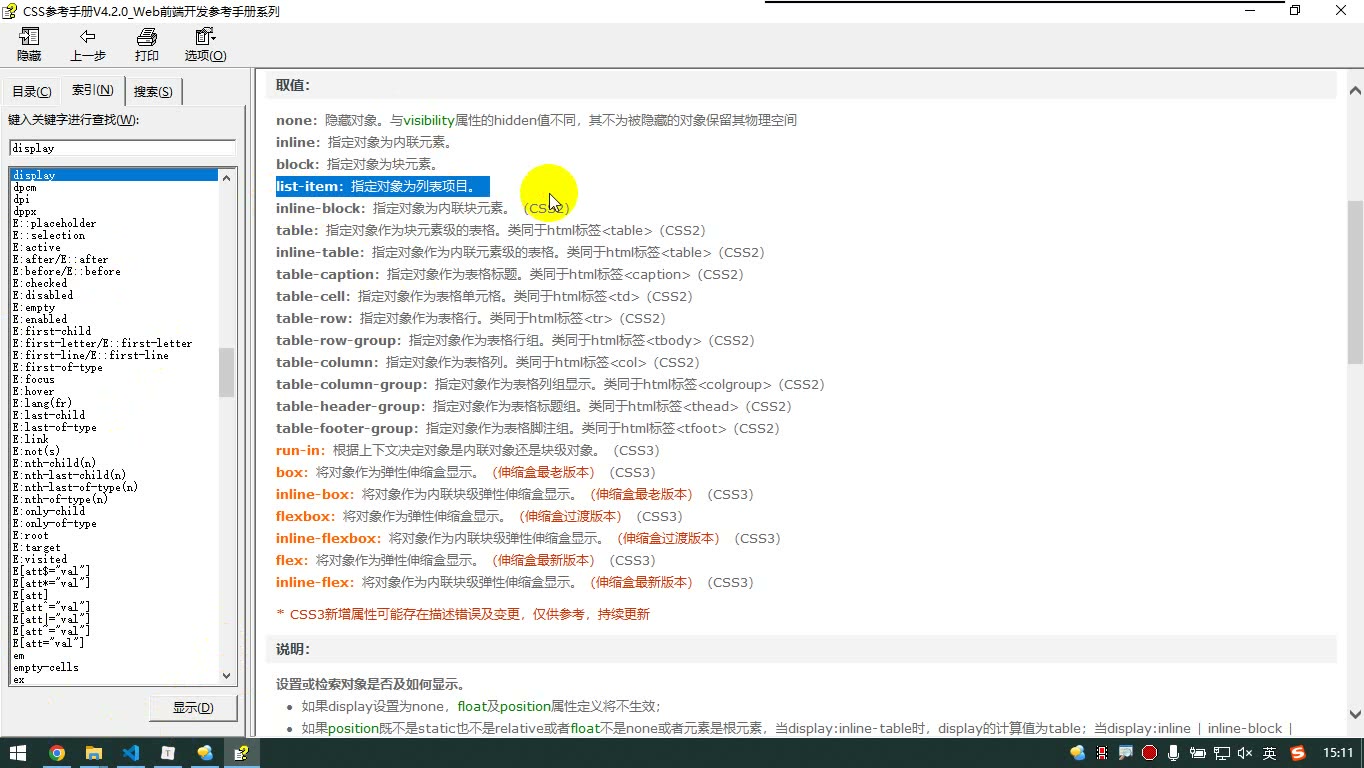
Task: Switch to the 目录(C) tab
Action: coord(32,92)
